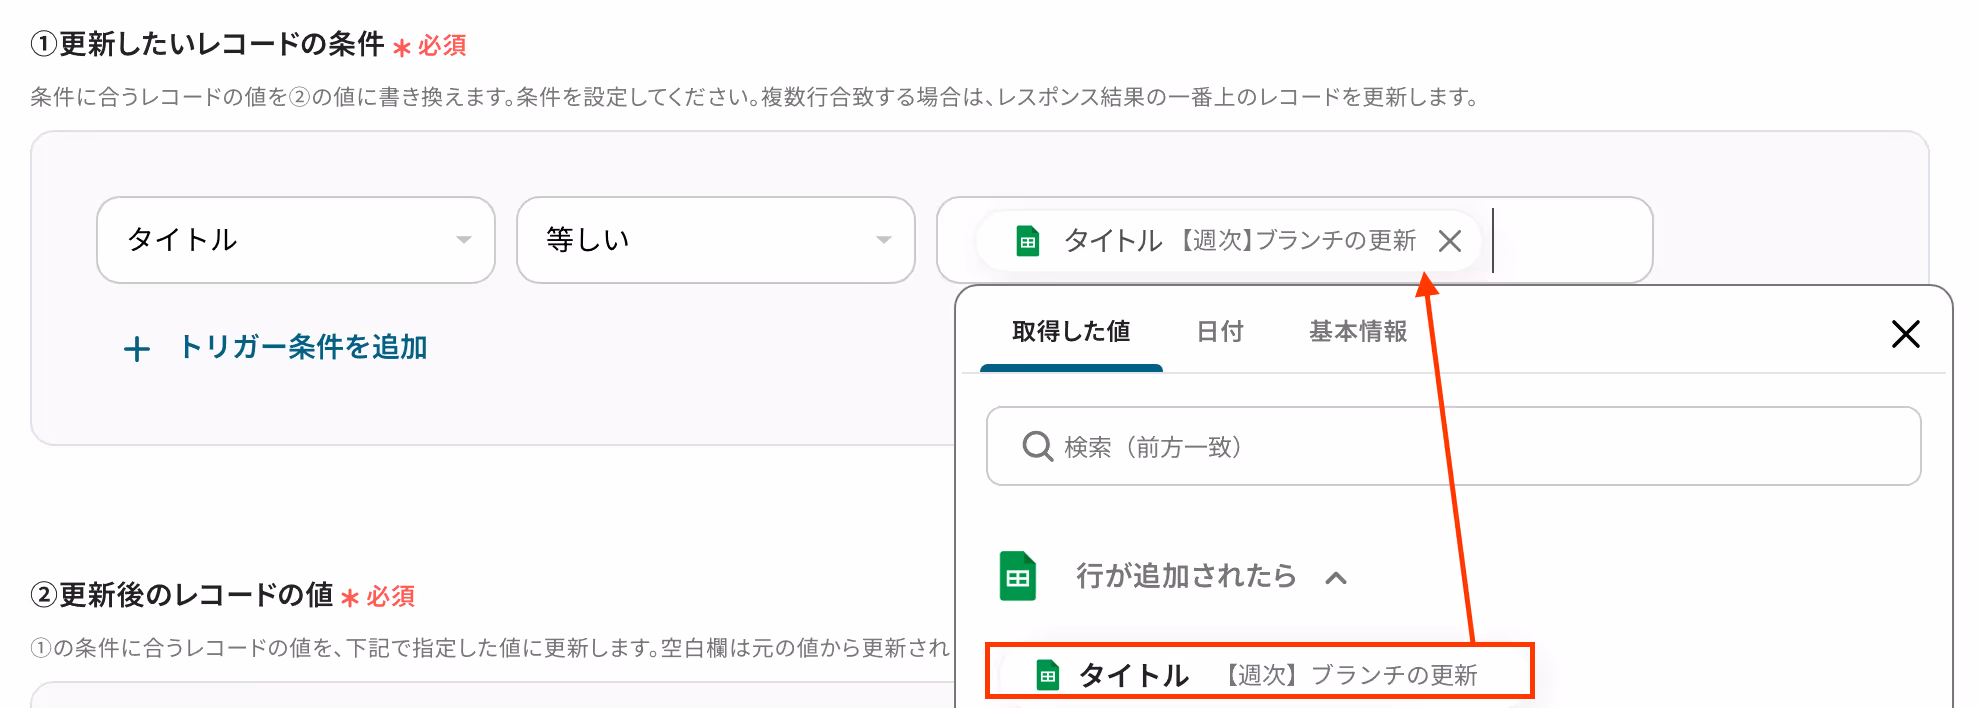Click トリガー条件を追加 link
Viewport: 1978px width, 708px height.
(x=303, y=347)
